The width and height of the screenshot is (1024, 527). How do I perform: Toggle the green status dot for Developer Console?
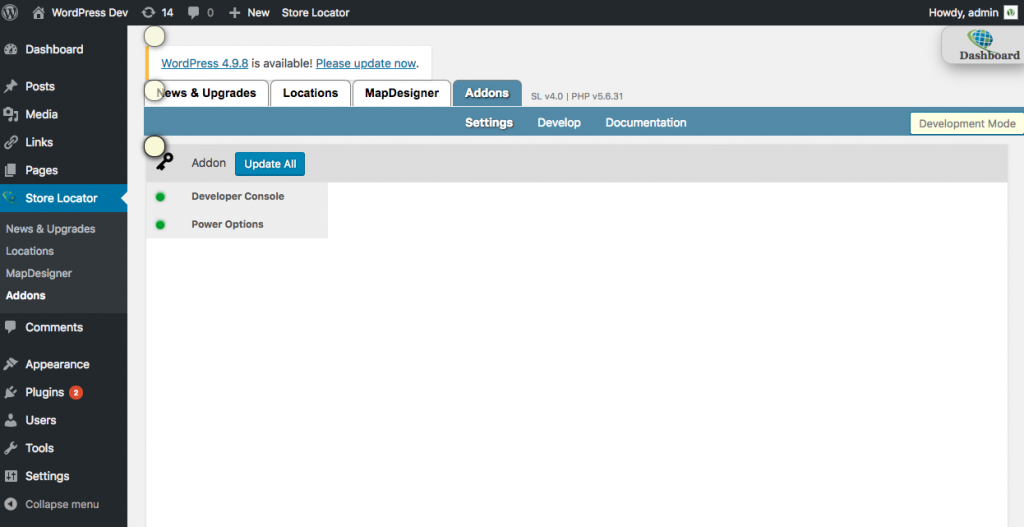pos(160,197)
